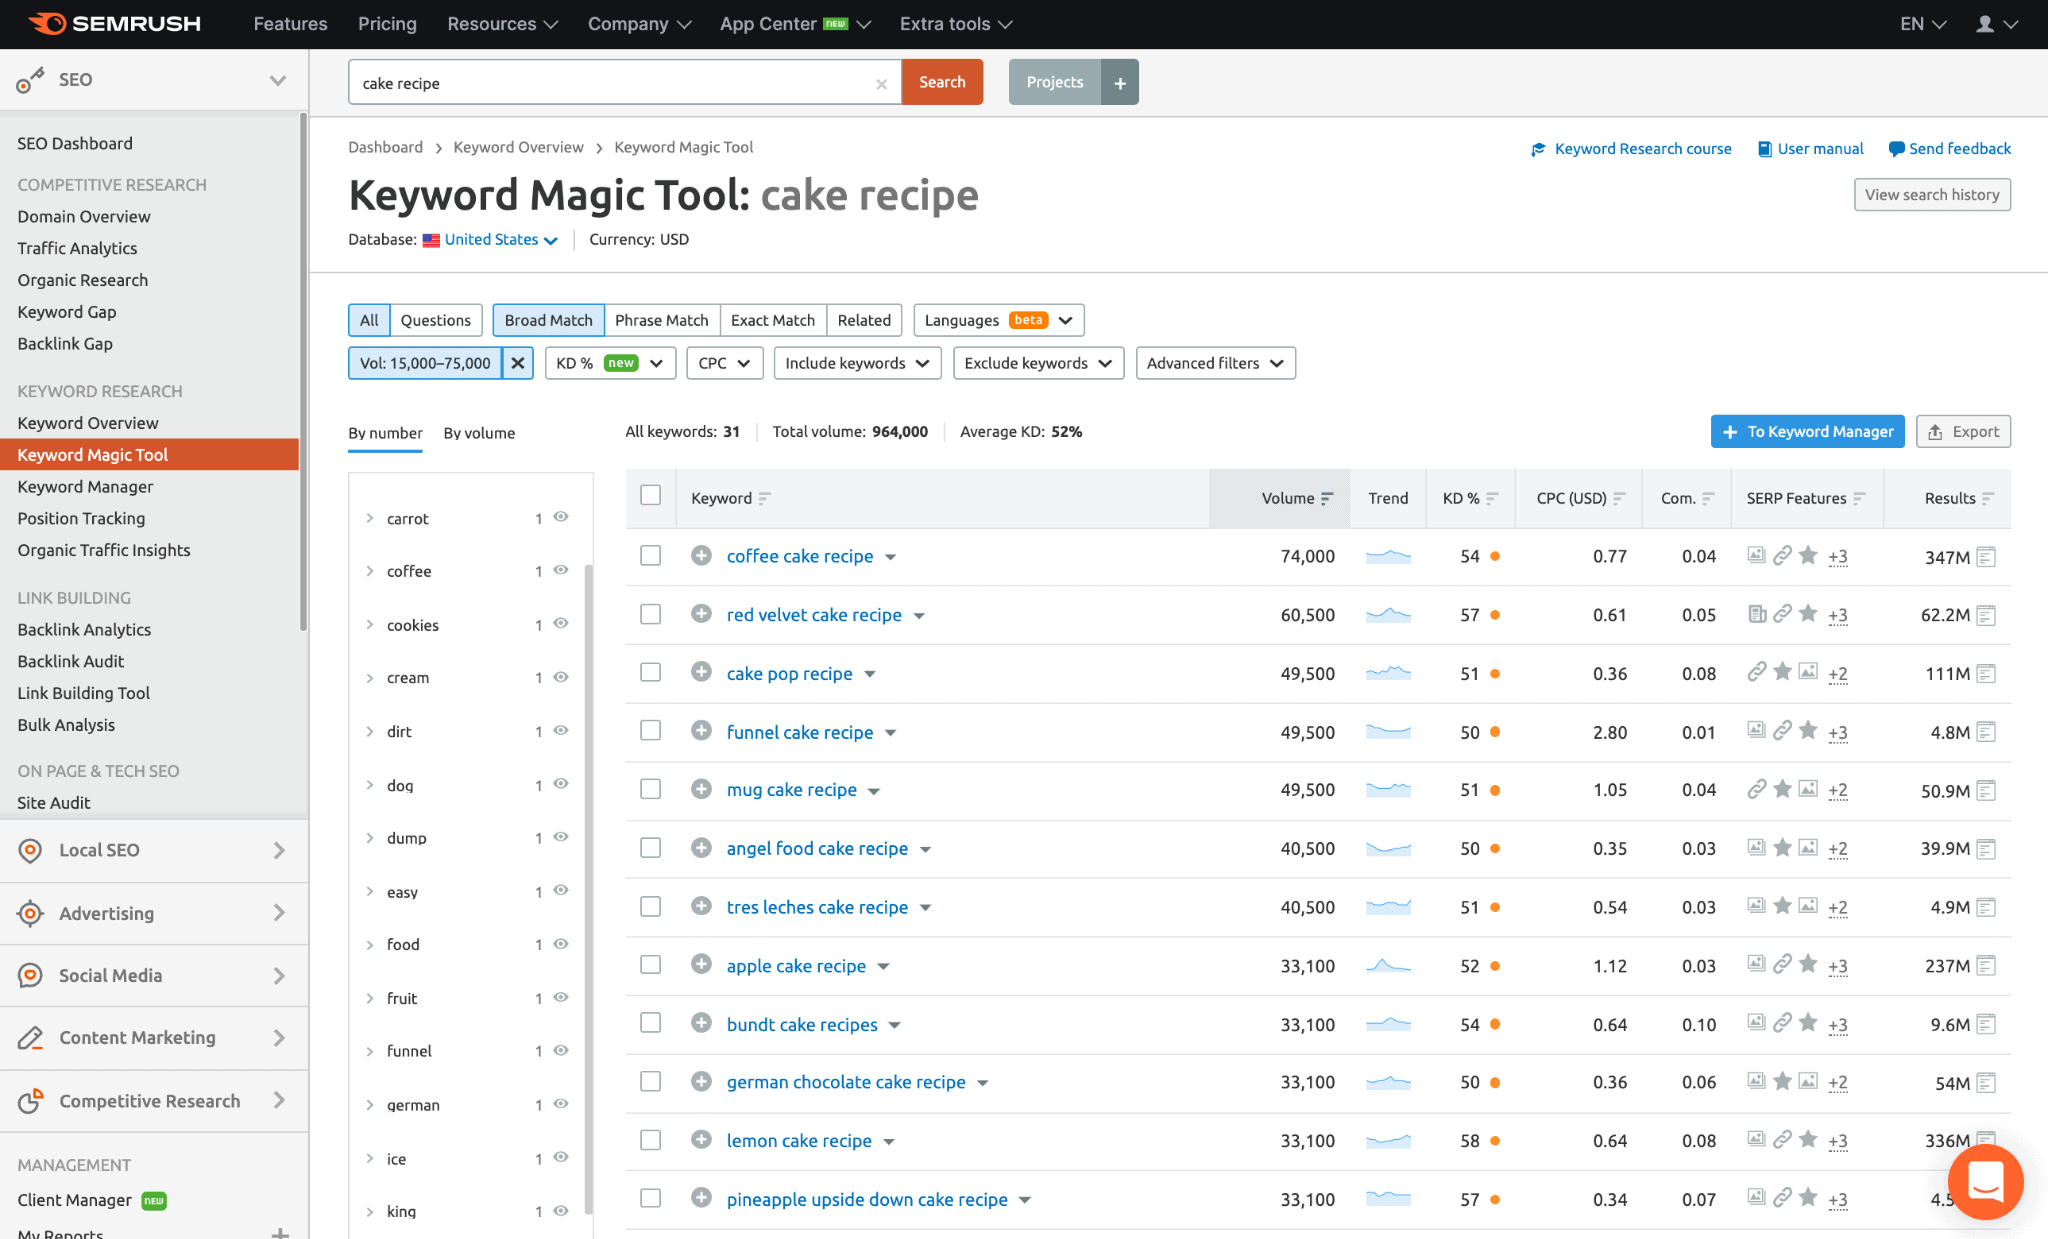This screenshot has width=2048, height=1239.
Task: View SERP snapshot icon for funnel cake recipe
Action: [1986, 732]
